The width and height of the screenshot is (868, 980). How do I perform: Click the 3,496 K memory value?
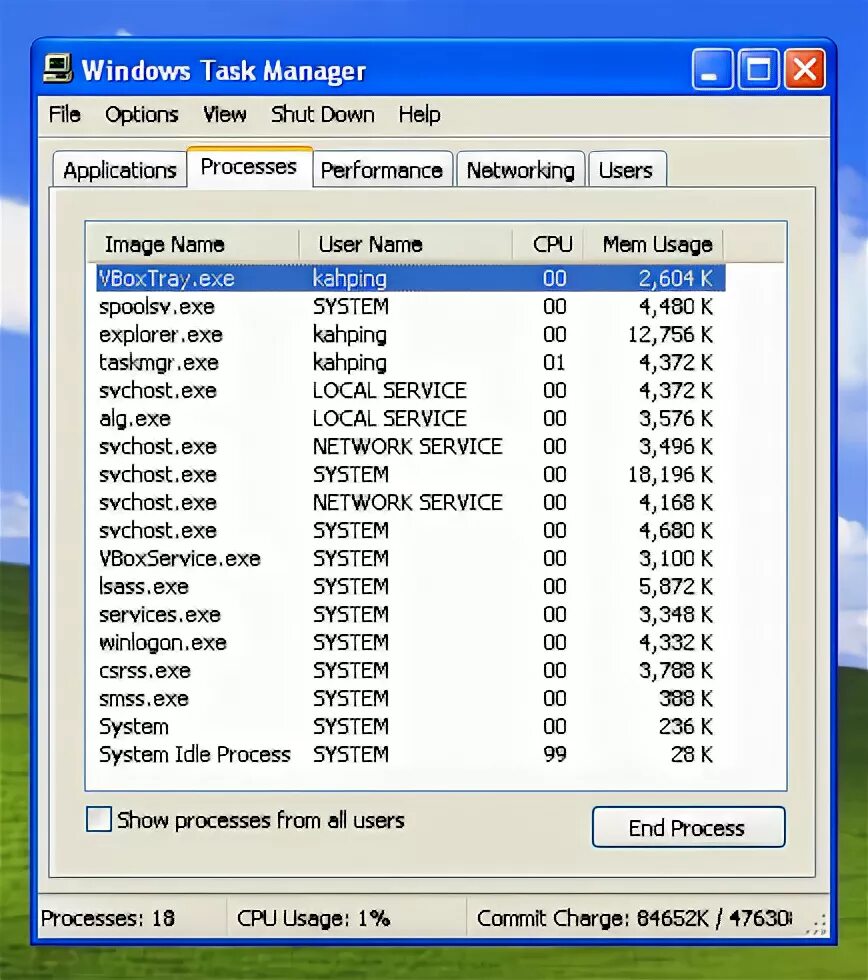tap(676, 446)
